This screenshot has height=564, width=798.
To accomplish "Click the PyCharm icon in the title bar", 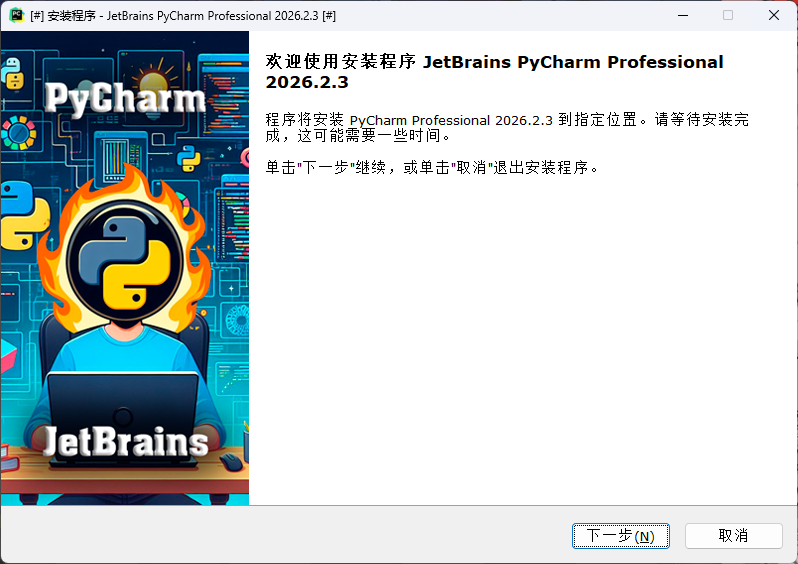I will pos(17,15).
